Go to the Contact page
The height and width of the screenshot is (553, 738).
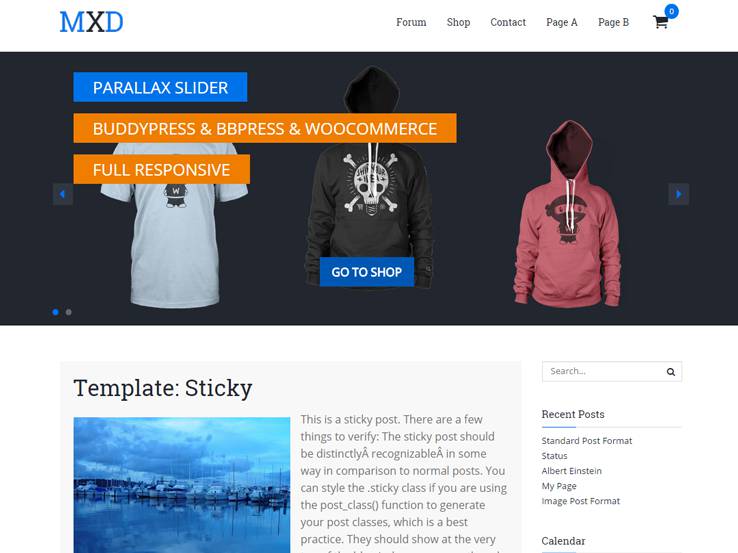[x=508, y=22]
